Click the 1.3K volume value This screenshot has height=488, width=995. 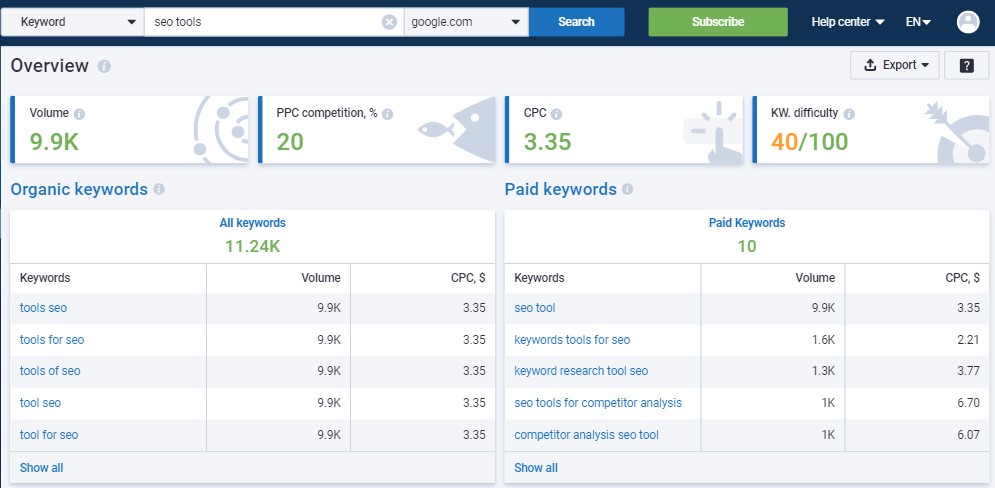[x=824, y=371]
